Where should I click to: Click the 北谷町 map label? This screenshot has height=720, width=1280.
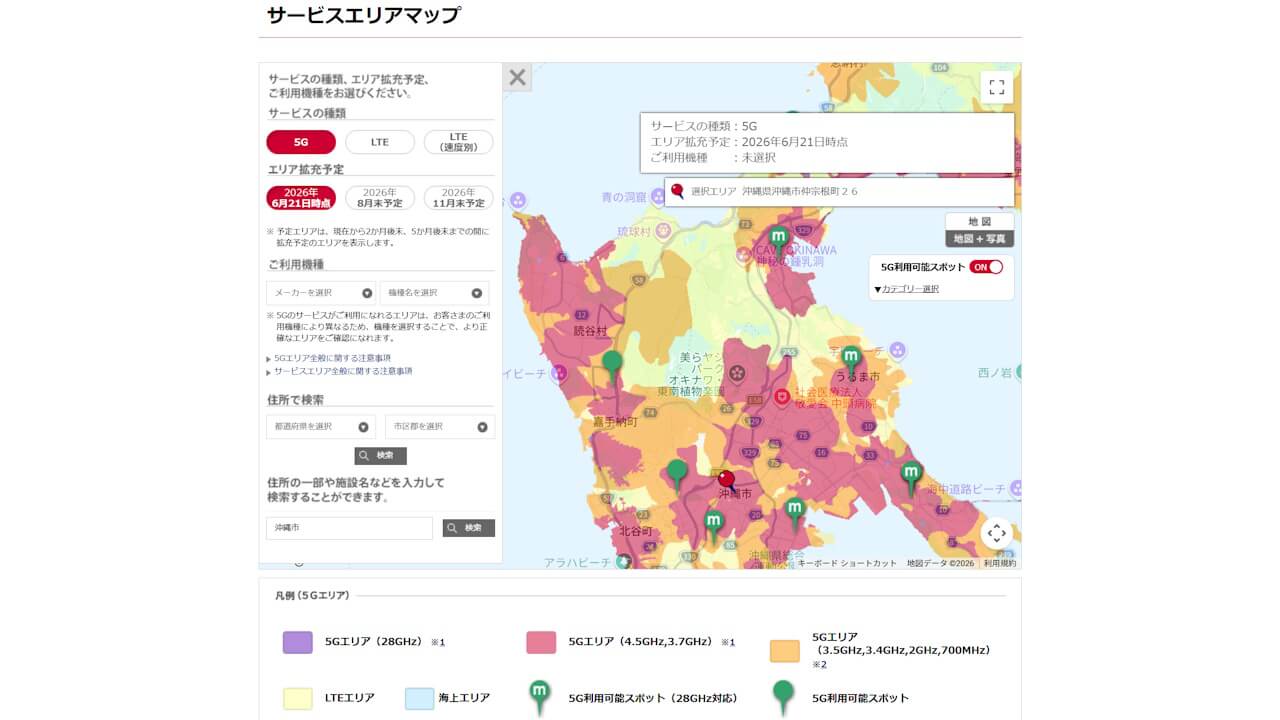636,531
